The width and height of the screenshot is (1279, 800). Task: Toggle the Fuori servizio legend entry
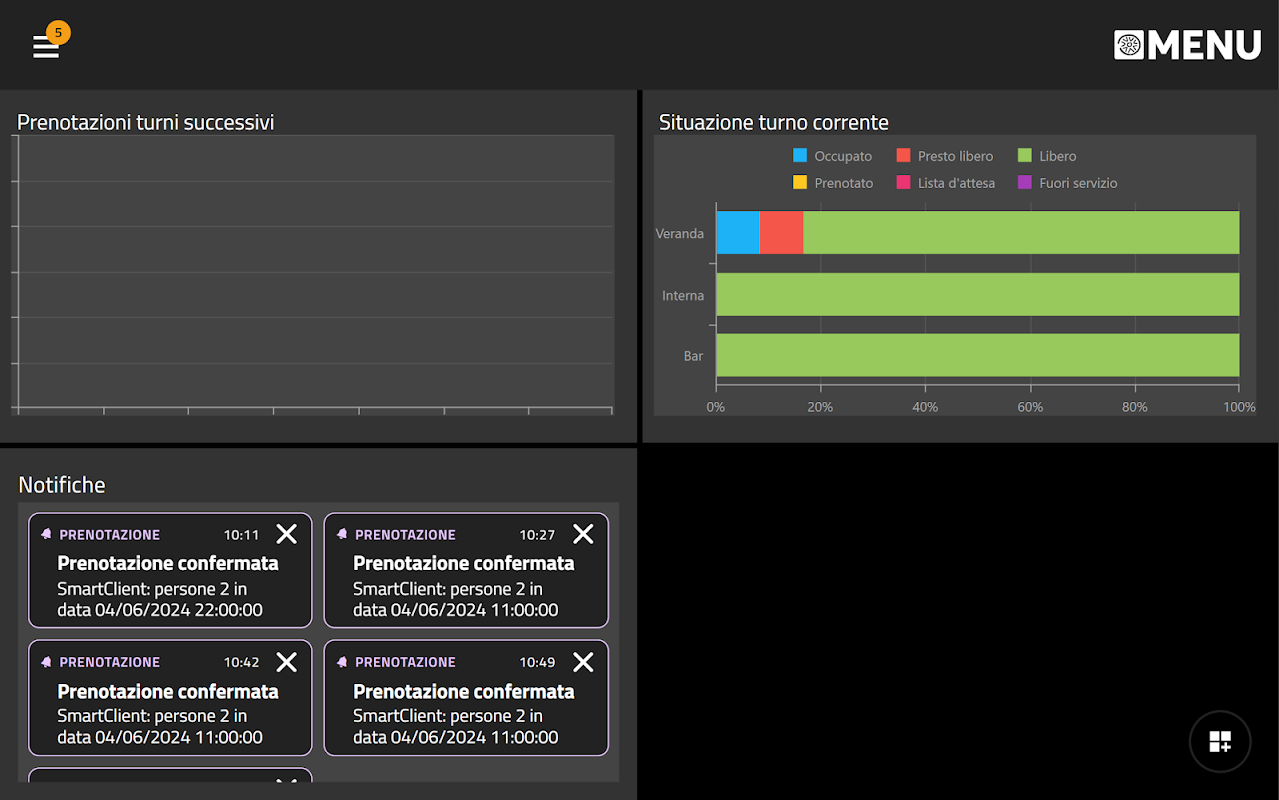(x=1067, y=183)
